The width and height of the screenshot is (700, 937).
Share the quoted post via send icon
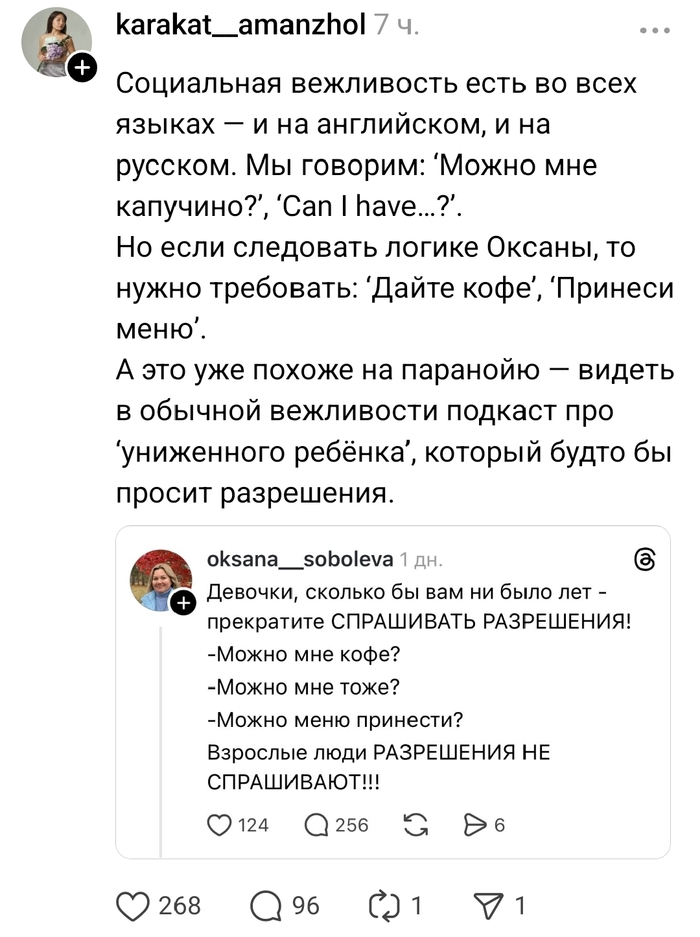(473, 825)
